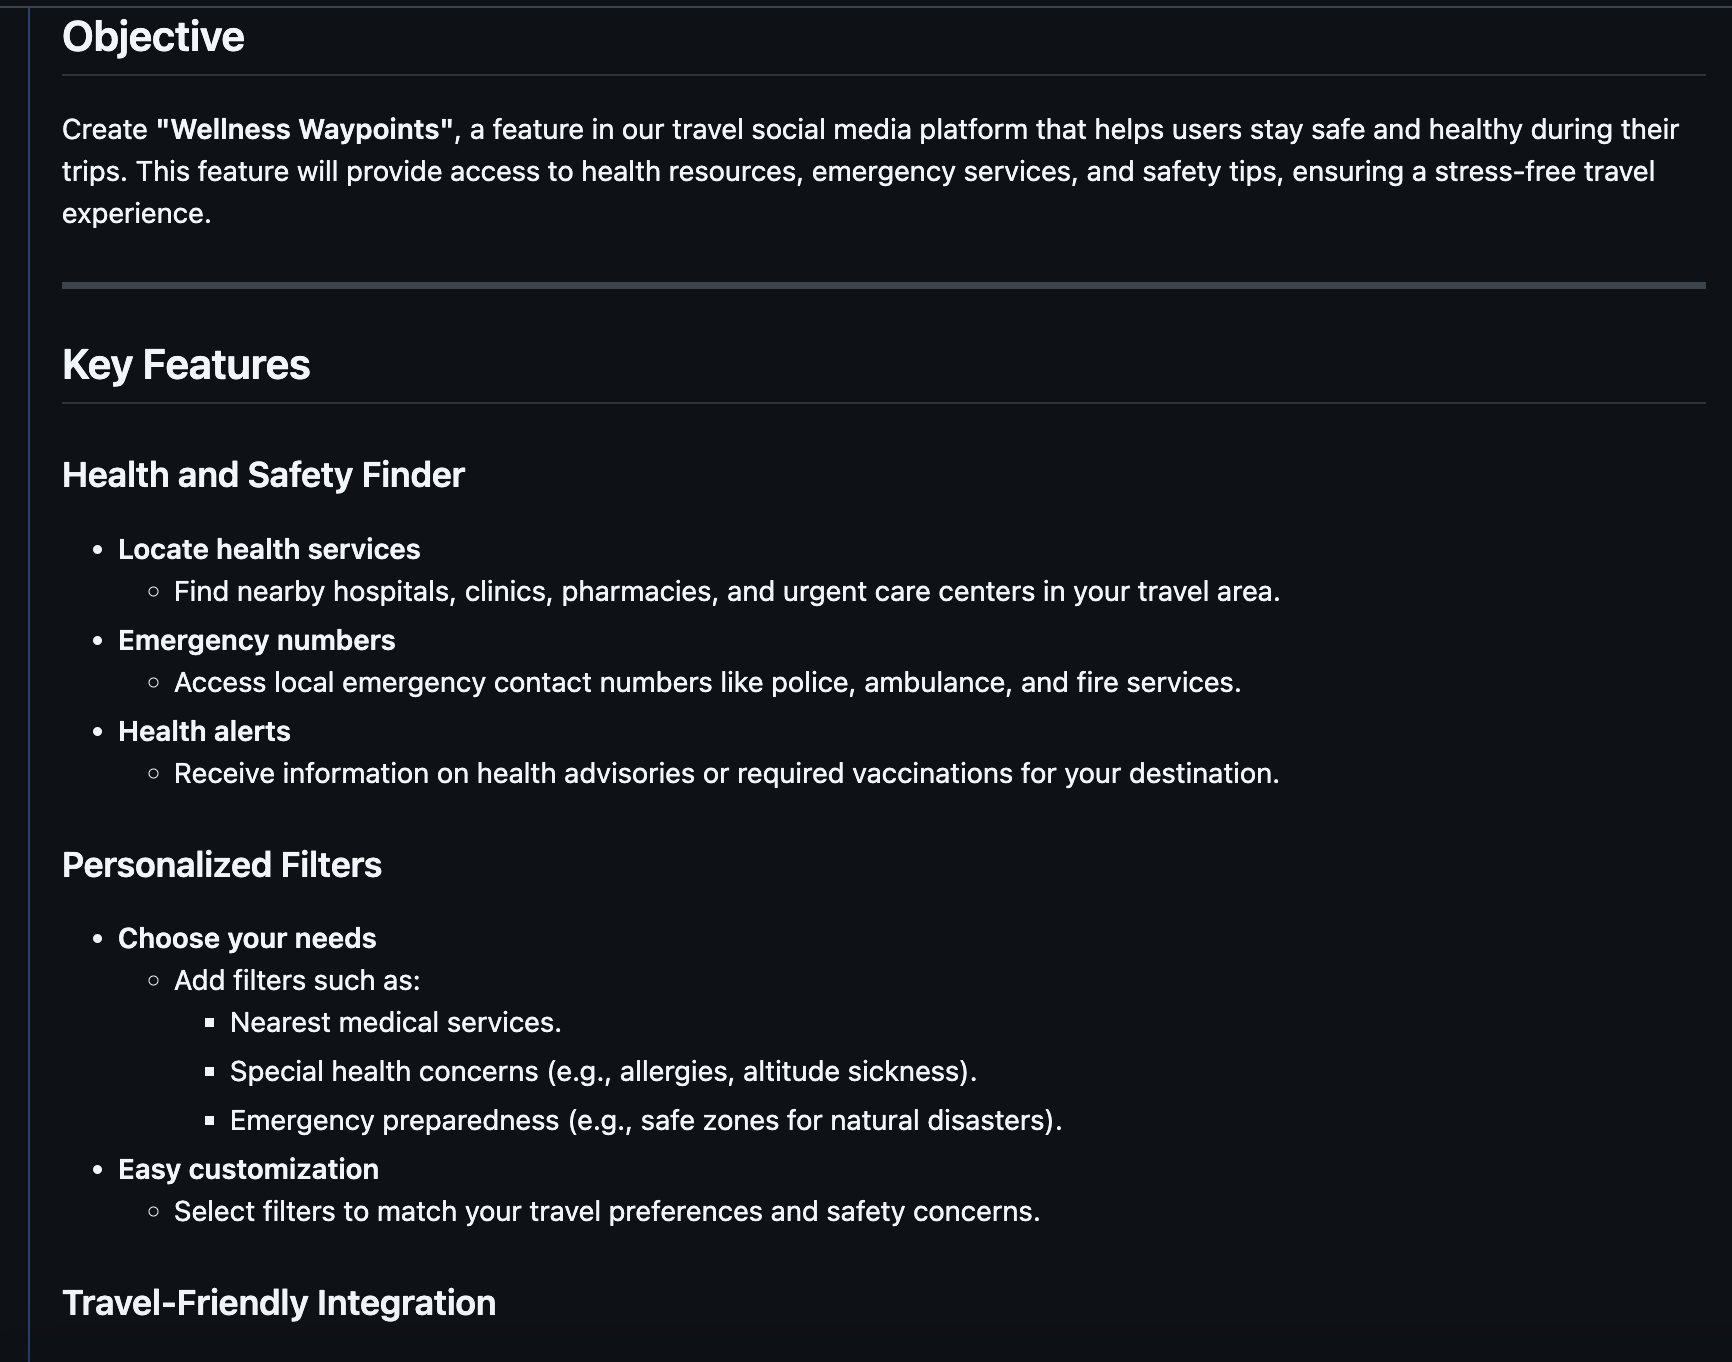The height and width of the screenshot is (1362, 1732).
Task: Click the horizontal divider below Objective paragraph
Action: point(884,285)
